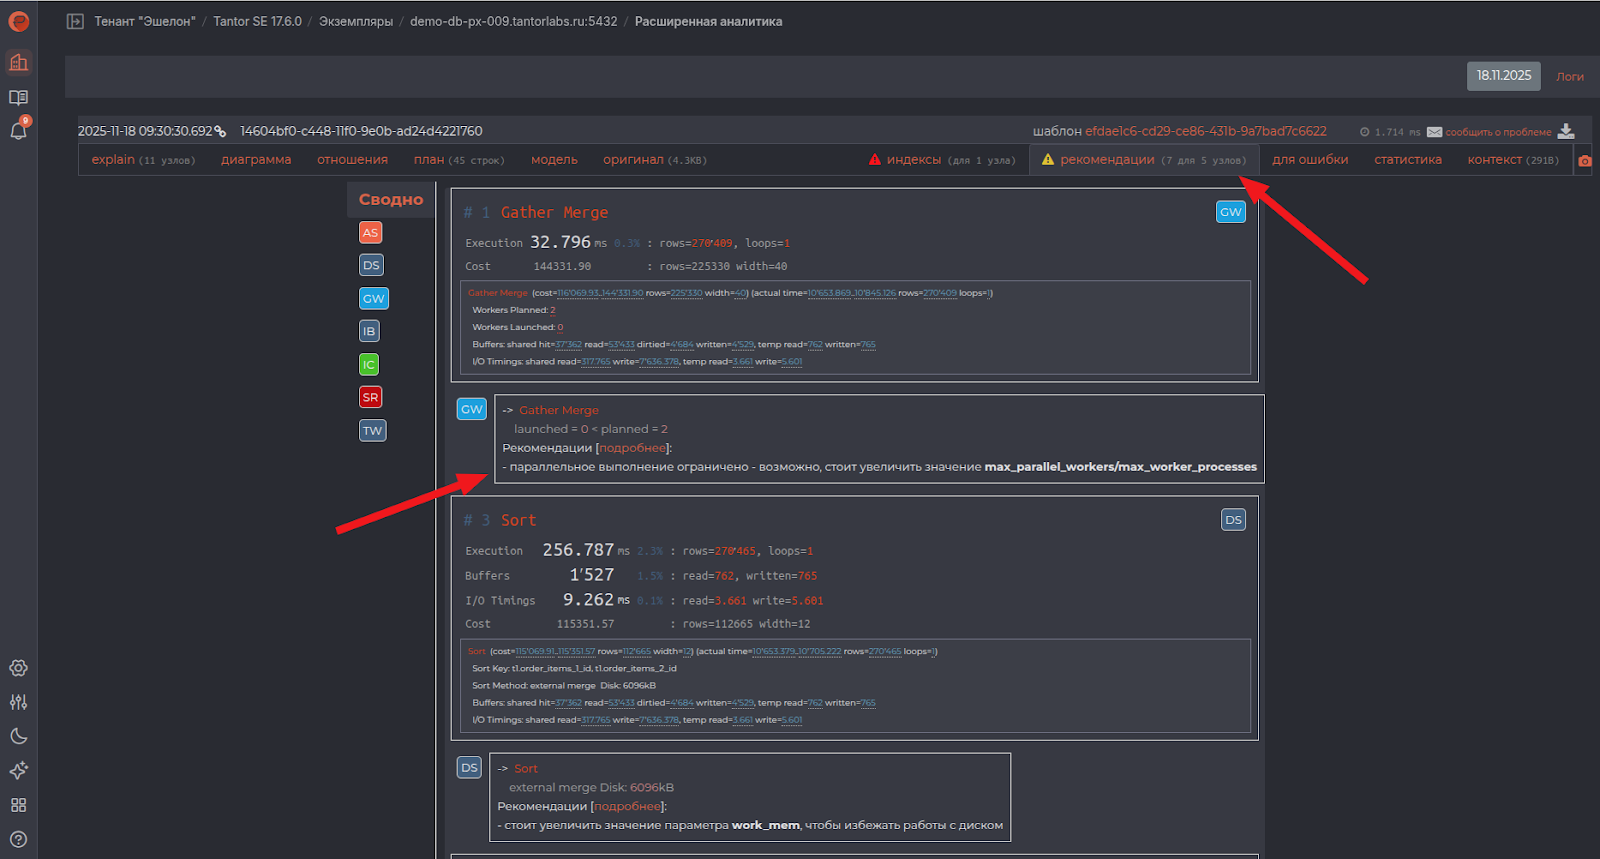Image resolution: width=1600 pixels, height=859 pixels.
Task: Go to demo-db-px-009.tantorlabs.ru:5432 breadcrumb
Action: coord(514,21)
